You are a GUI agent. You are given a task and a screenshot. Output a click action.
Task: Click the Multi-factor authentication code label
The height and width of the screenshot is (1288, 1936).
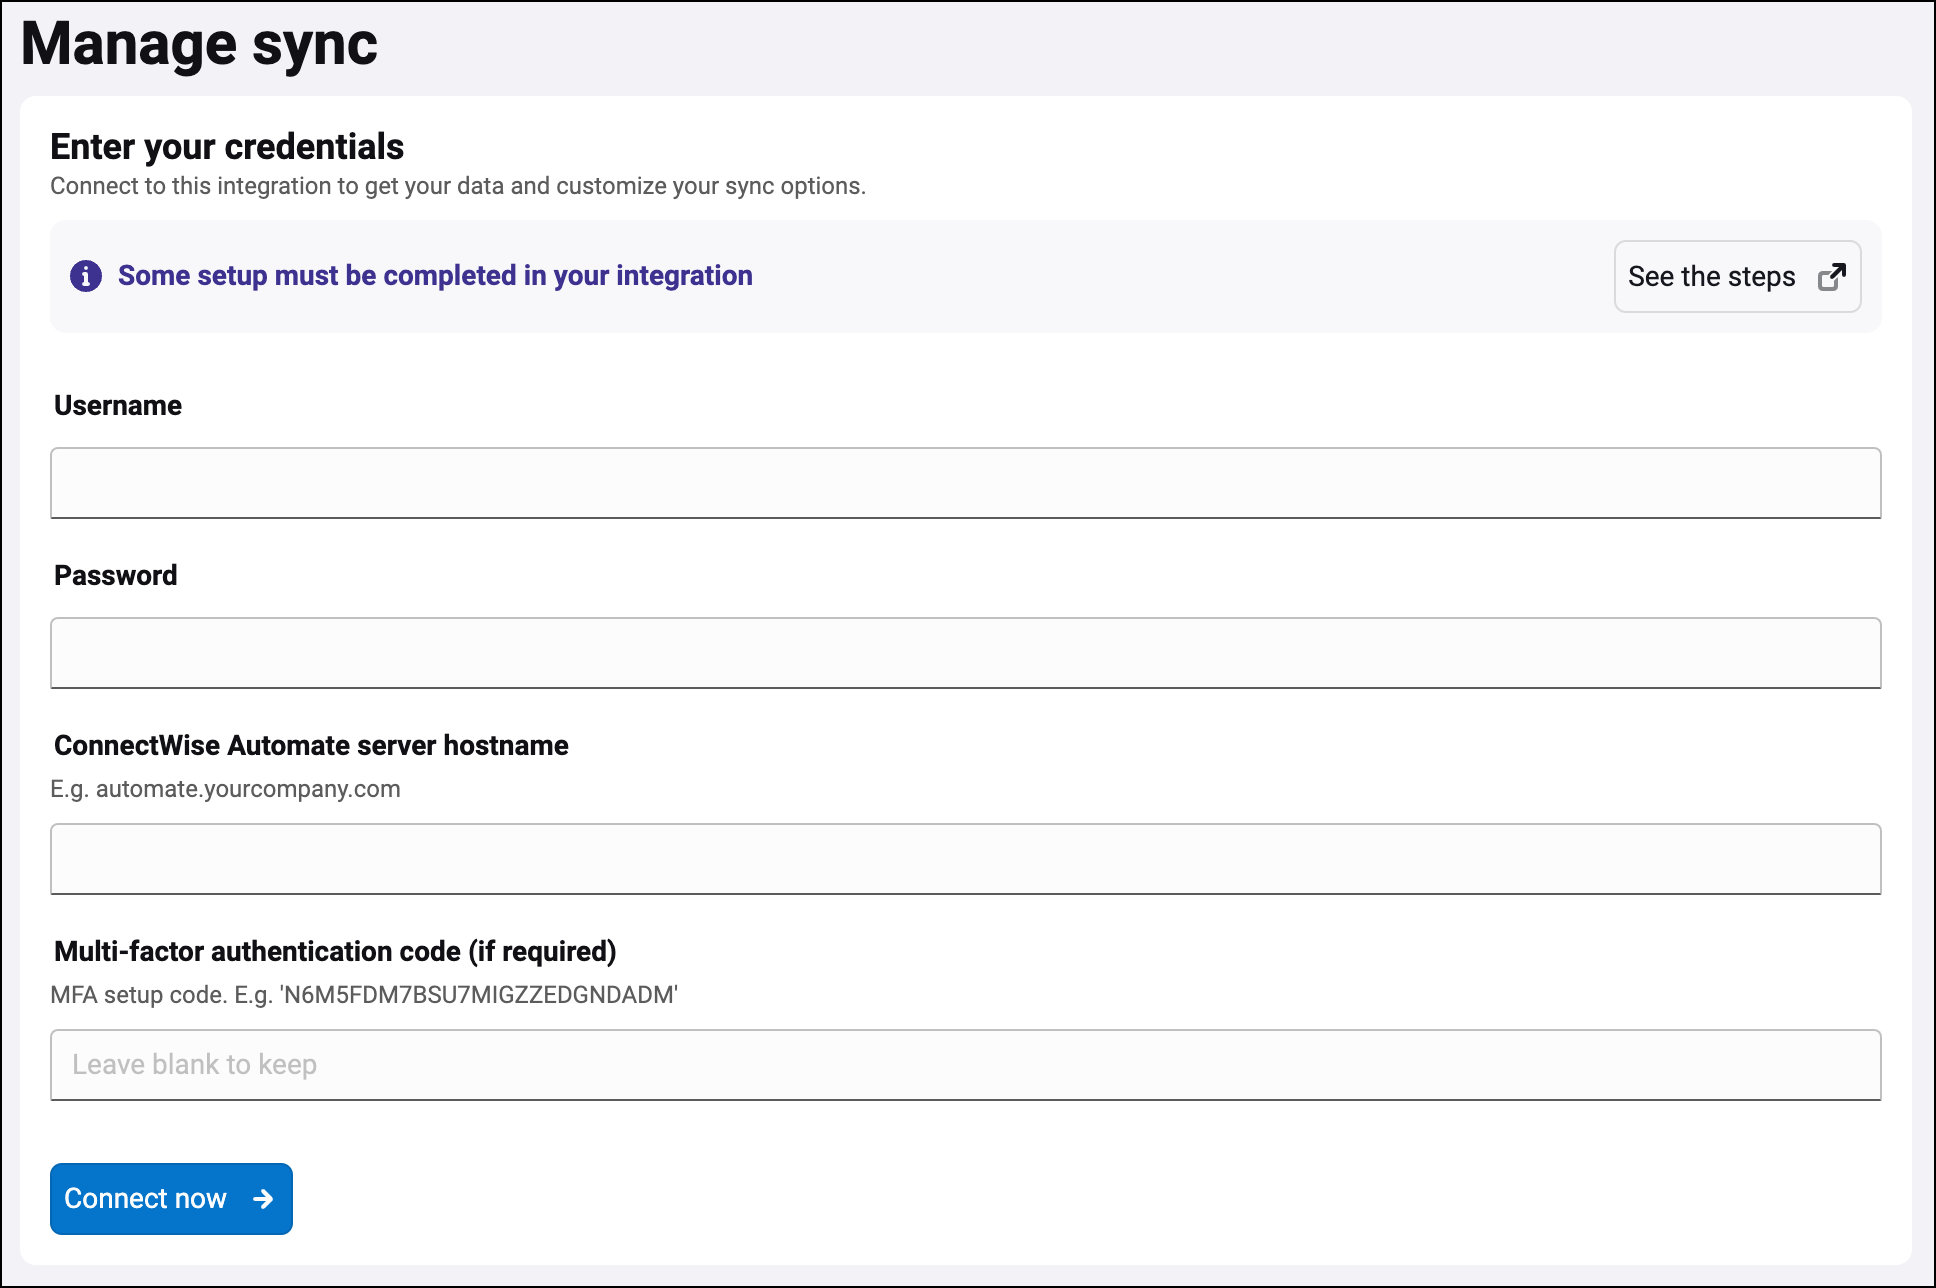[335, 952]
